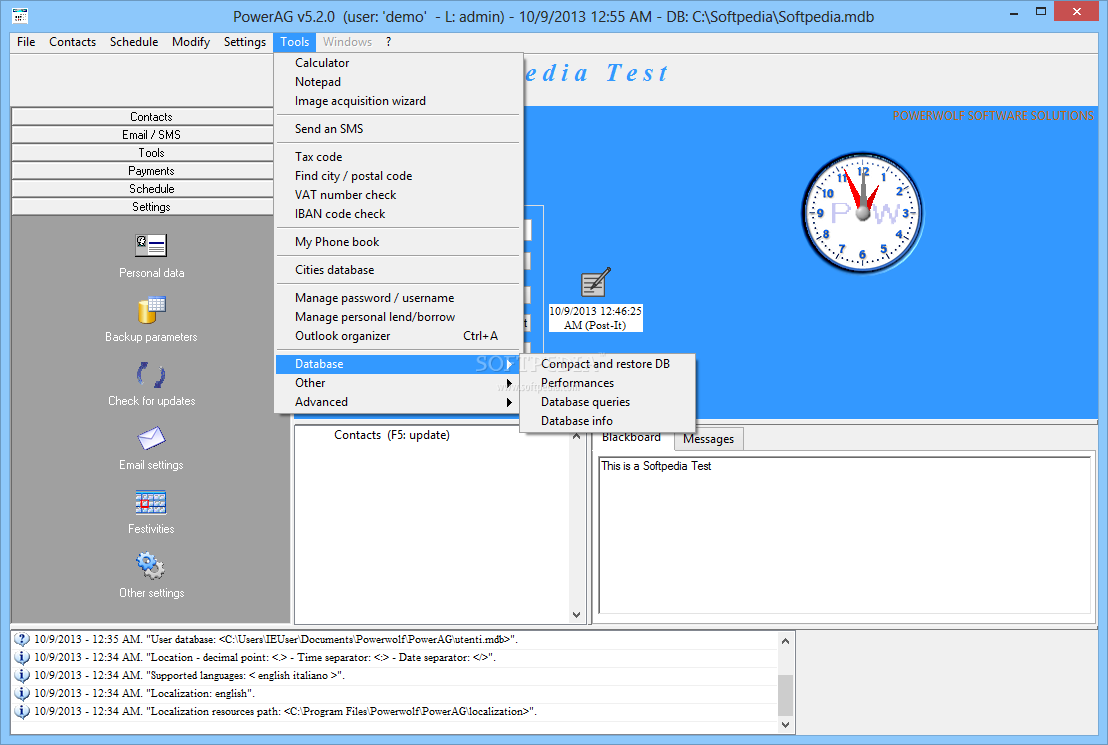Select VAT number check
Screen dimensions: 1108x745
(x=398, y=195)
